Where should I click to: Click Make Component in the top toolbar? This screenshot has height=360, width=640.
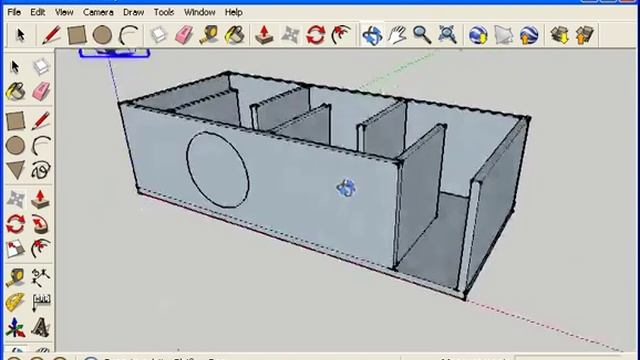click(x=159, y=35)
